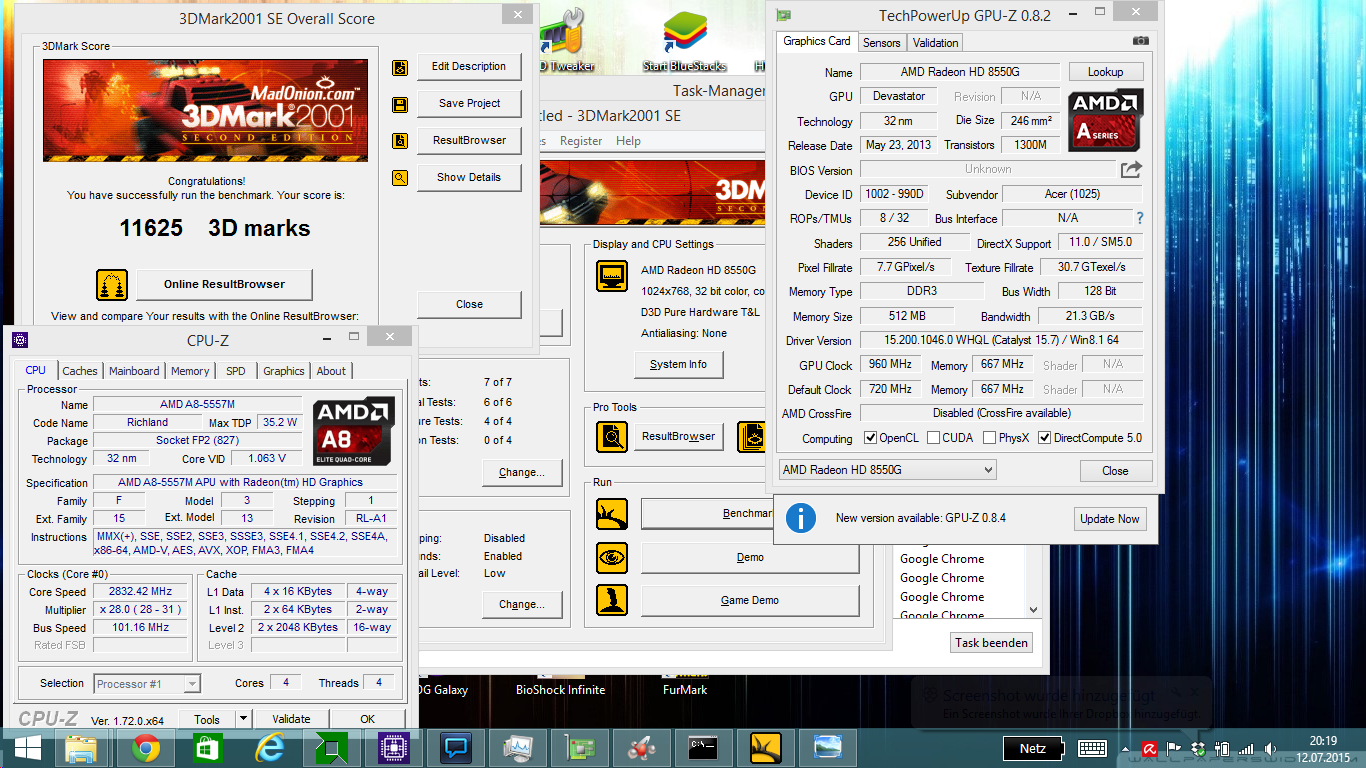
Task: Expand the CPU-Z Tools dropdown arrow
Action: click(x=243, y=718)
